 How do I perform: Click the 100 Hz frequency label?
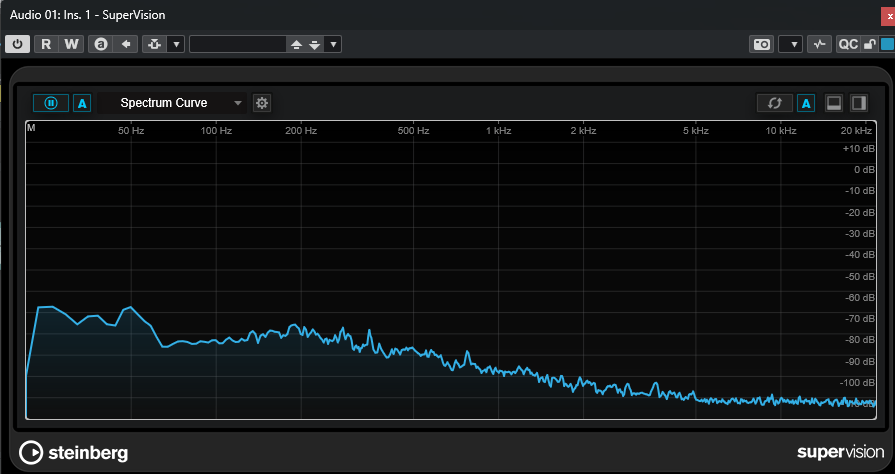(216, 130)
